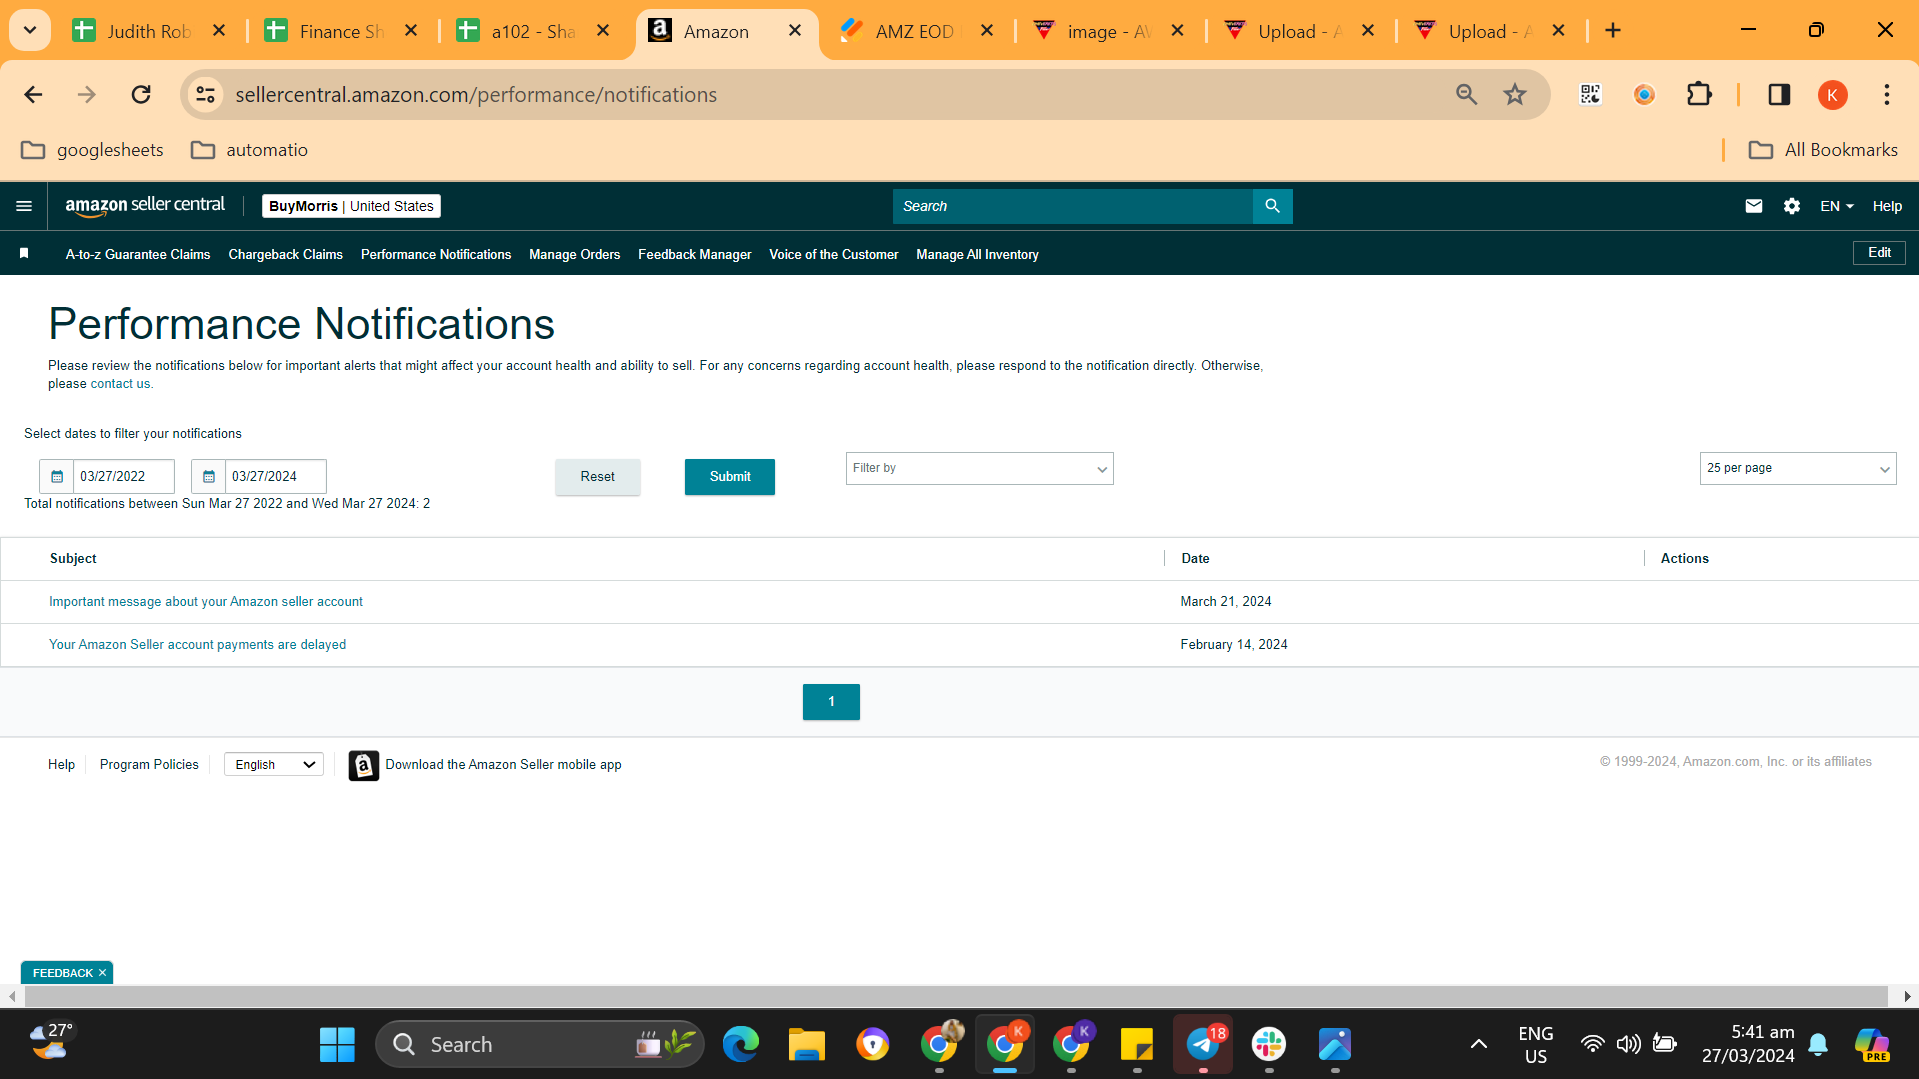The height and width of the screenshot is (1079, 1919).
Task: Open the Seller Central hamburger menu
Action: click(x=24, y=206)
